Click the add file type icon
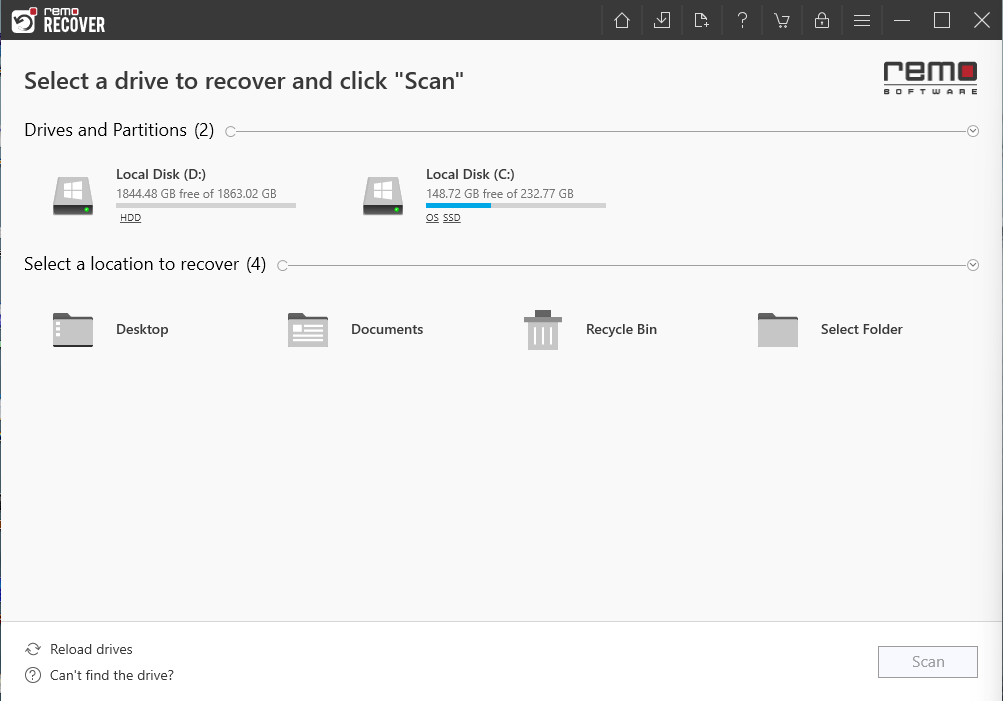Image resolution: width=1003 pixels, height=701 pixels. 702,20
